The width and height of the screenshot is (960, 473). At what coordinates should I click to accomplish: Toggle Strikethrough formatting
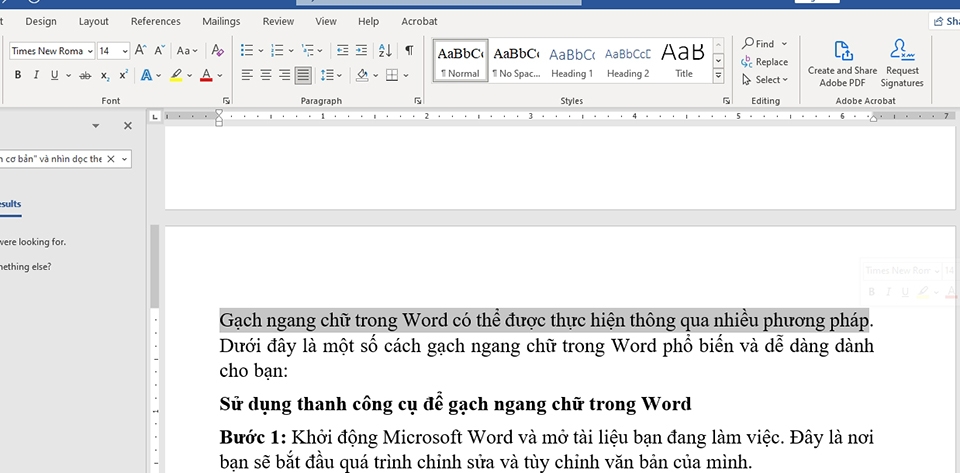pyautogui.click(x=85, y=75)
